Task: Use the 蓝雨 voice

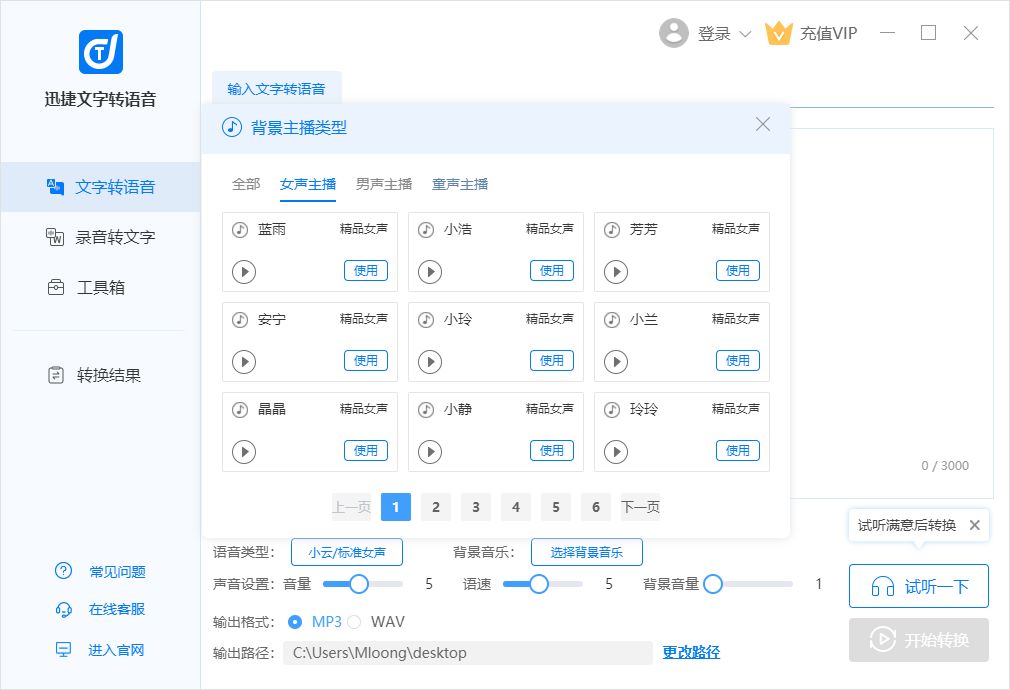Action: (x=366, y=271)
